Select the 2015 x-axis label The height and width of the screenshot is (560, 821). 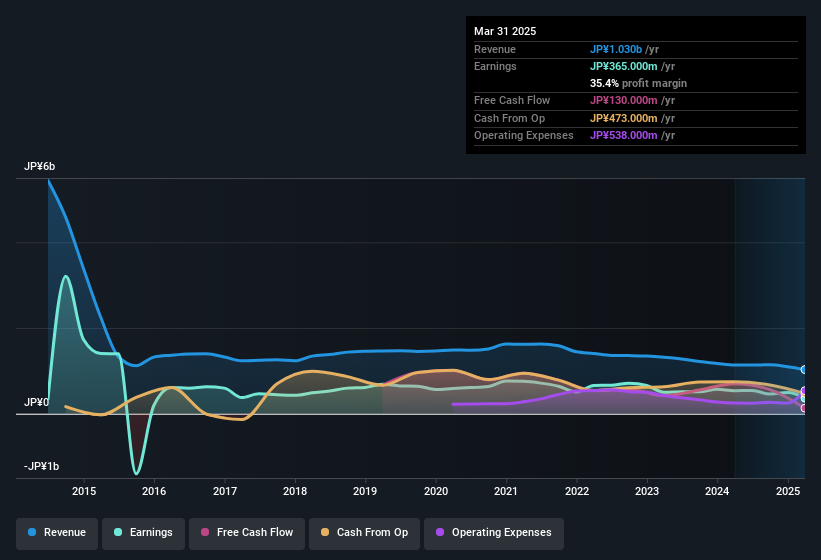pos(84,491)
